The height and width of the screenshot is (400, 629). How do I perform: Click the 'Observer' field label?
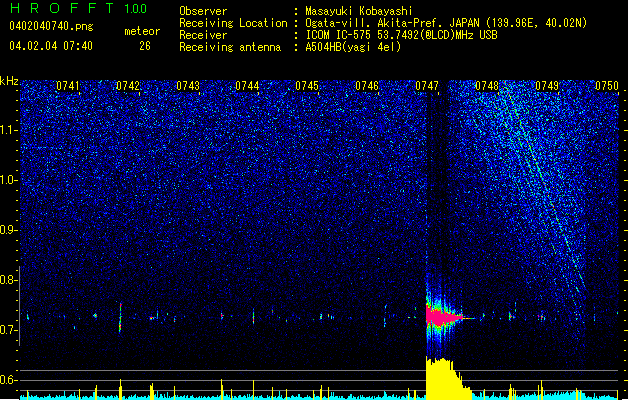(203, 11)
